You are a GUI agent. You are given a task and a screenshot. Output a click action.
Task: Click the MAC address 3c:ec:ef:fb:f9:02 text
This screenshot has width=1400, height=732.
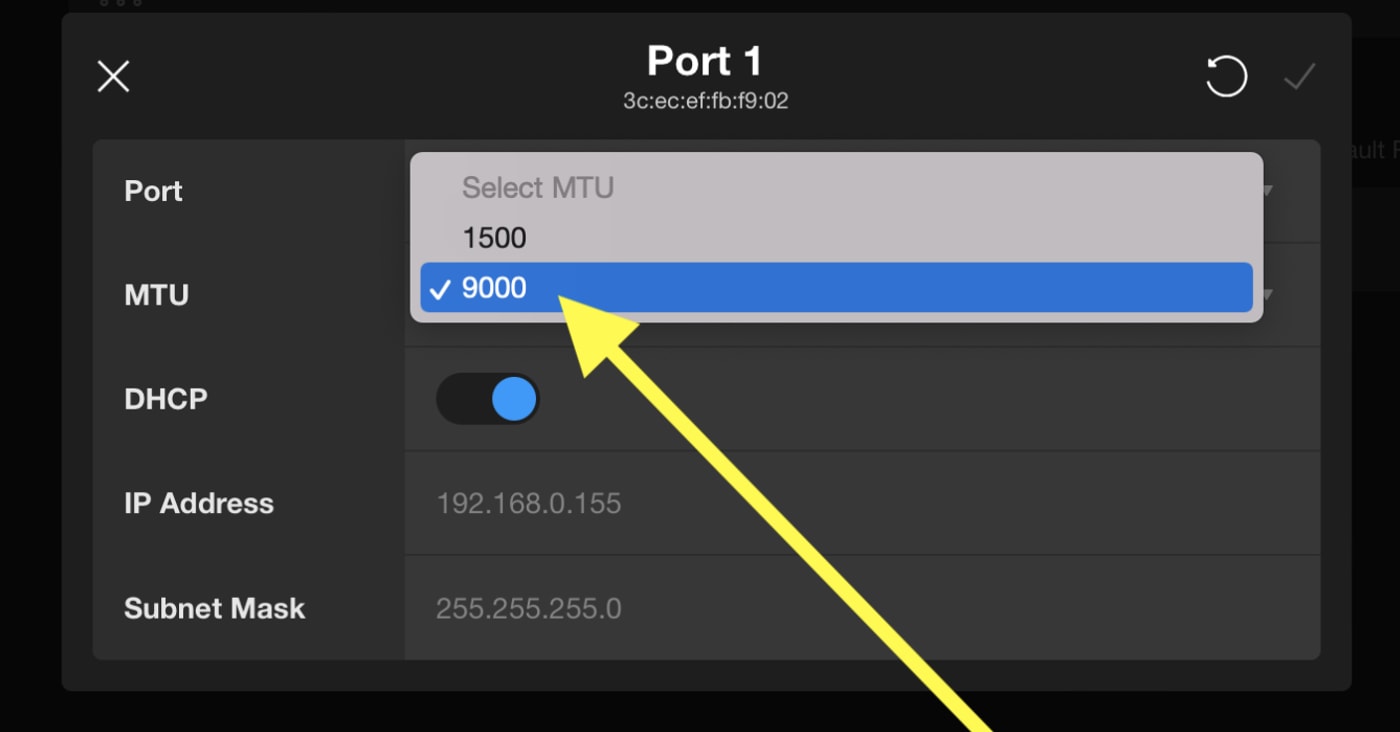[x=705, y=100]
